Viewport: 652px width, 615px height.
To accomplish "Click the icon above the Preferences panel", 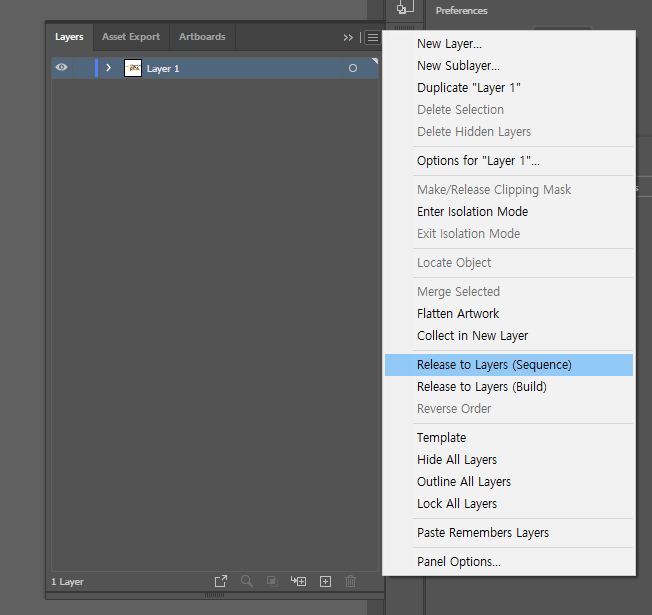I will point(405,7).
